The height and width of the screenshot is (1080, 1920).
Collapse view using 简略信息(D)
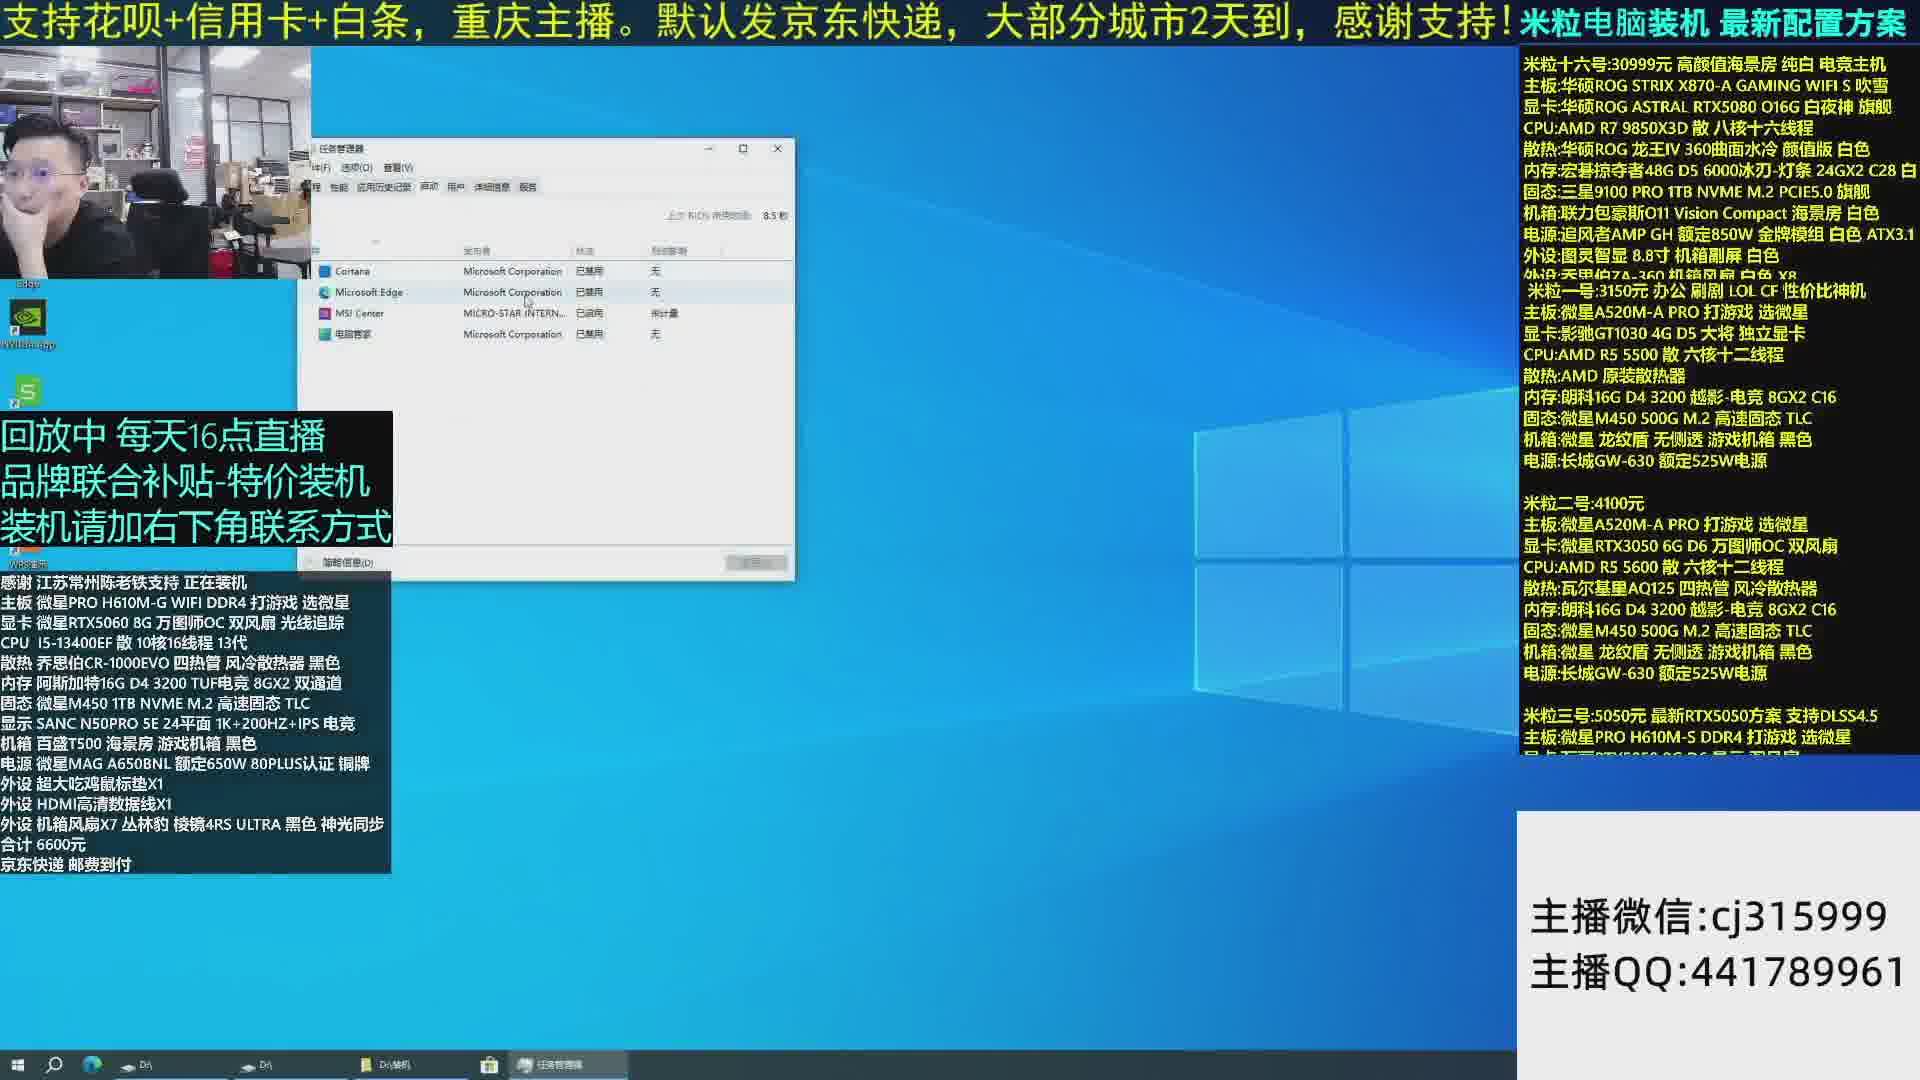click(x=346, y=562)
